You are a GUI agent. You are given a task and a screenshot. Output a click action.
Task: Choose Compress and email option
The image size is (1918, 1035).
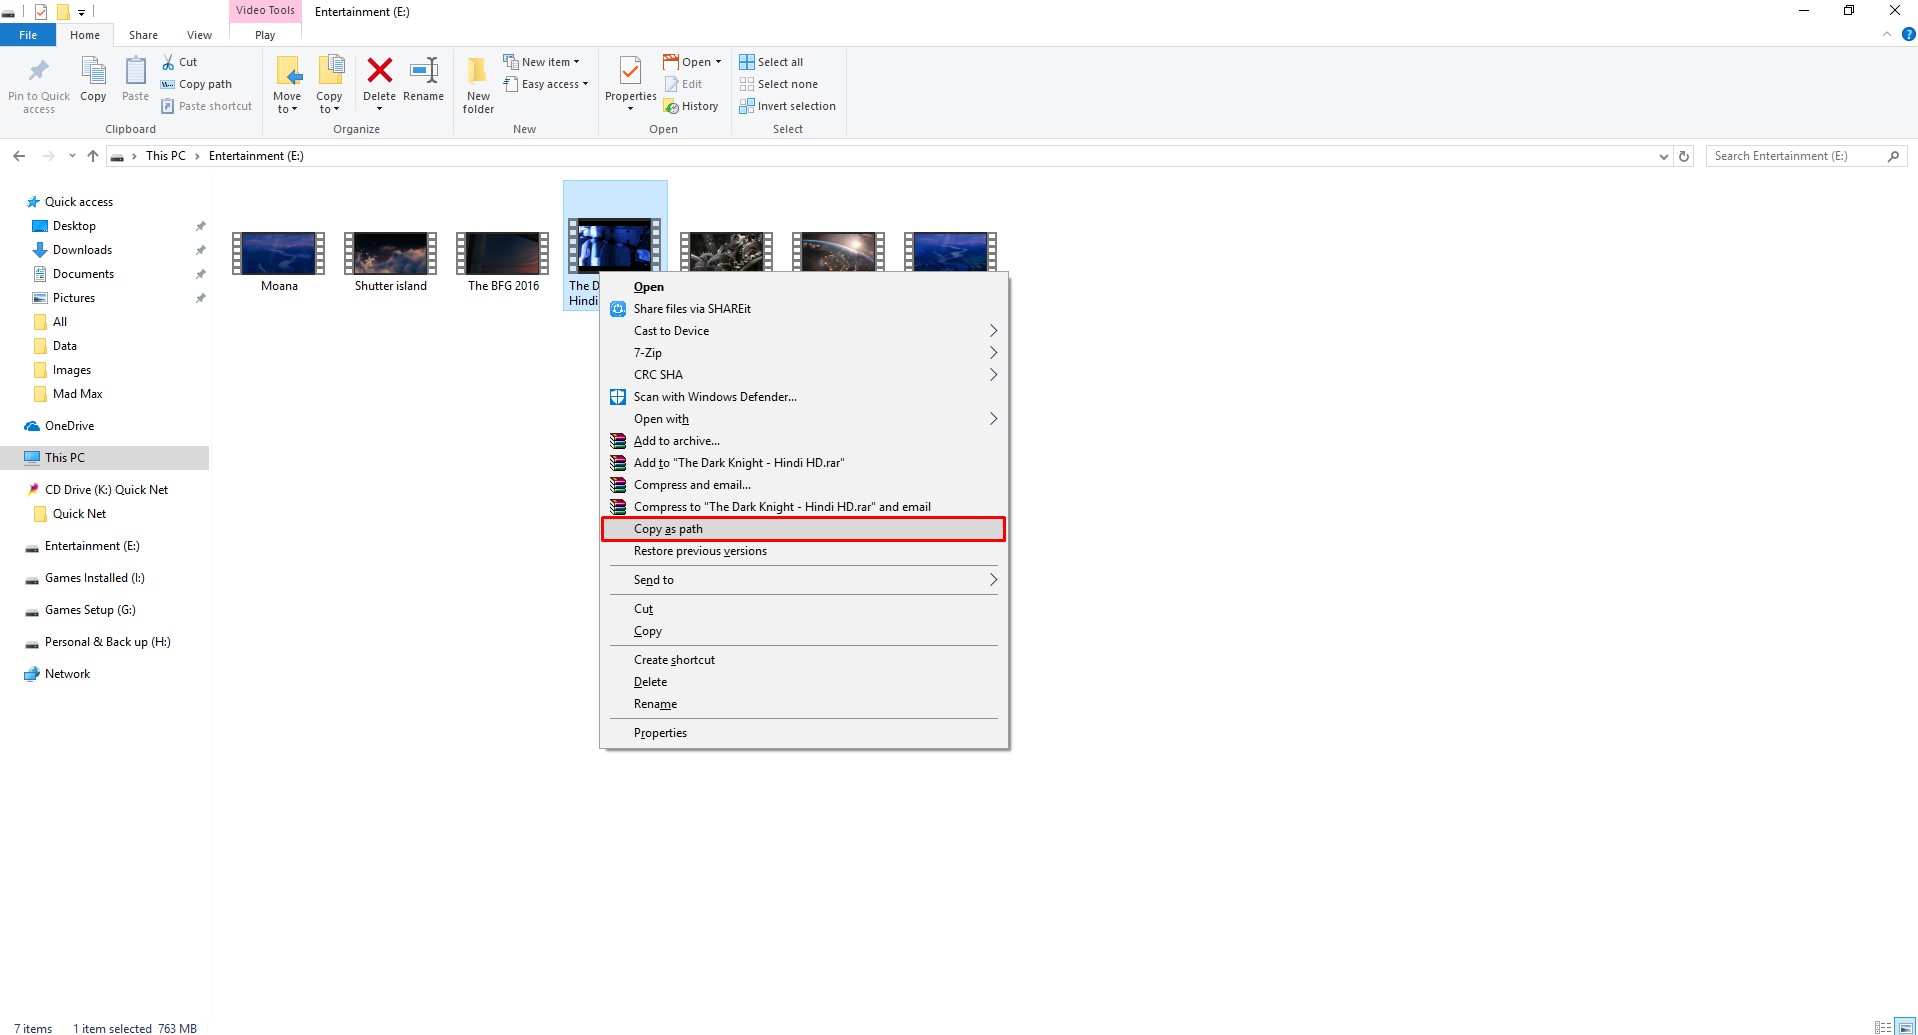(803, 485)
